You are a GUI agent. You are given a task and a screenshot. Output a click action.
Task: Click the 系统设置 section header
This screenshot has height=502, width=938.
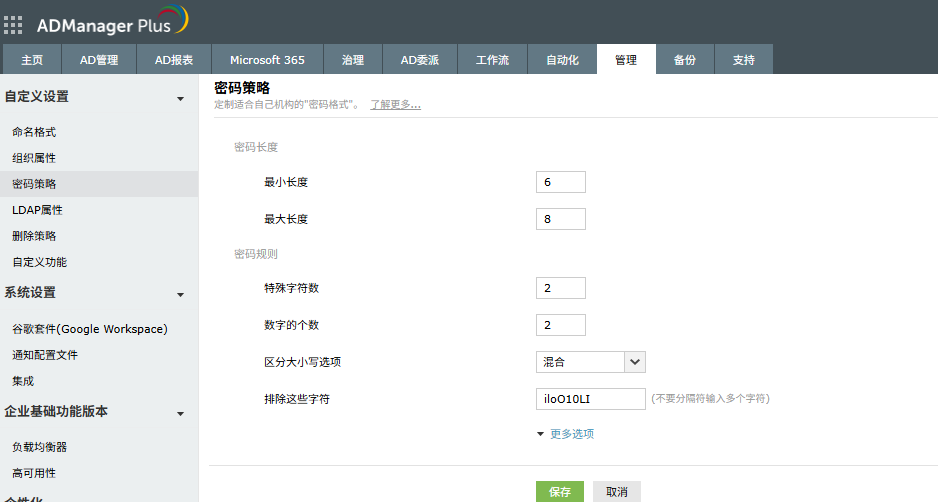point(30,293)
